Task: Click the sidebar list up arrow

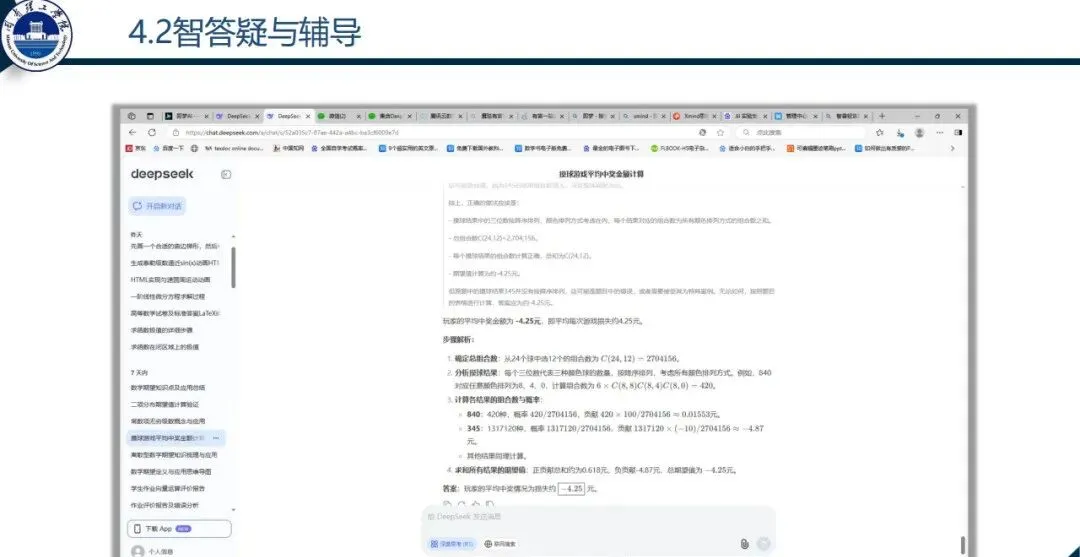Action: (233, 236)
